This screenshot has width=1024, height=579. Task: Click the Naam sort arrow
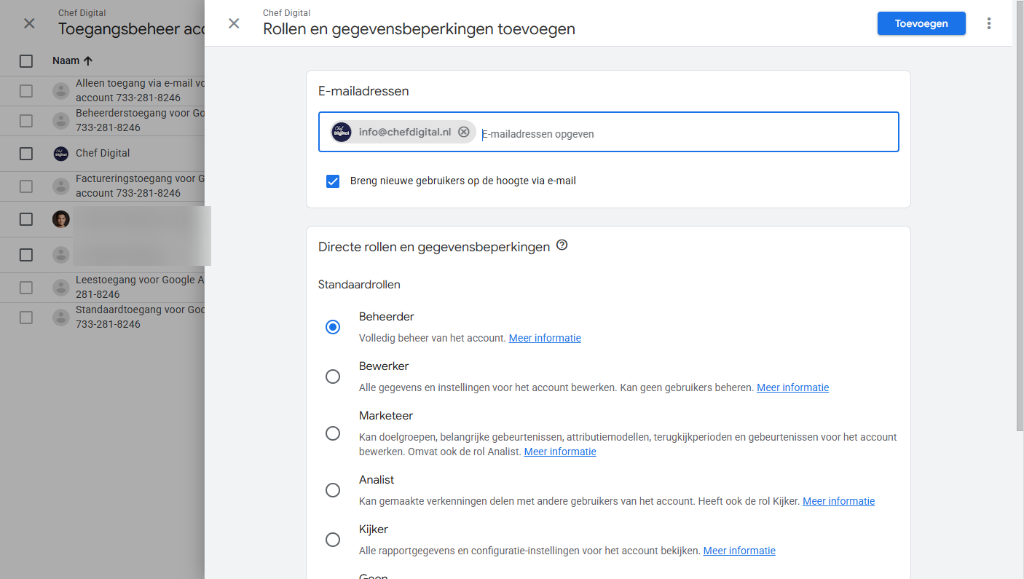pos(88,61)
